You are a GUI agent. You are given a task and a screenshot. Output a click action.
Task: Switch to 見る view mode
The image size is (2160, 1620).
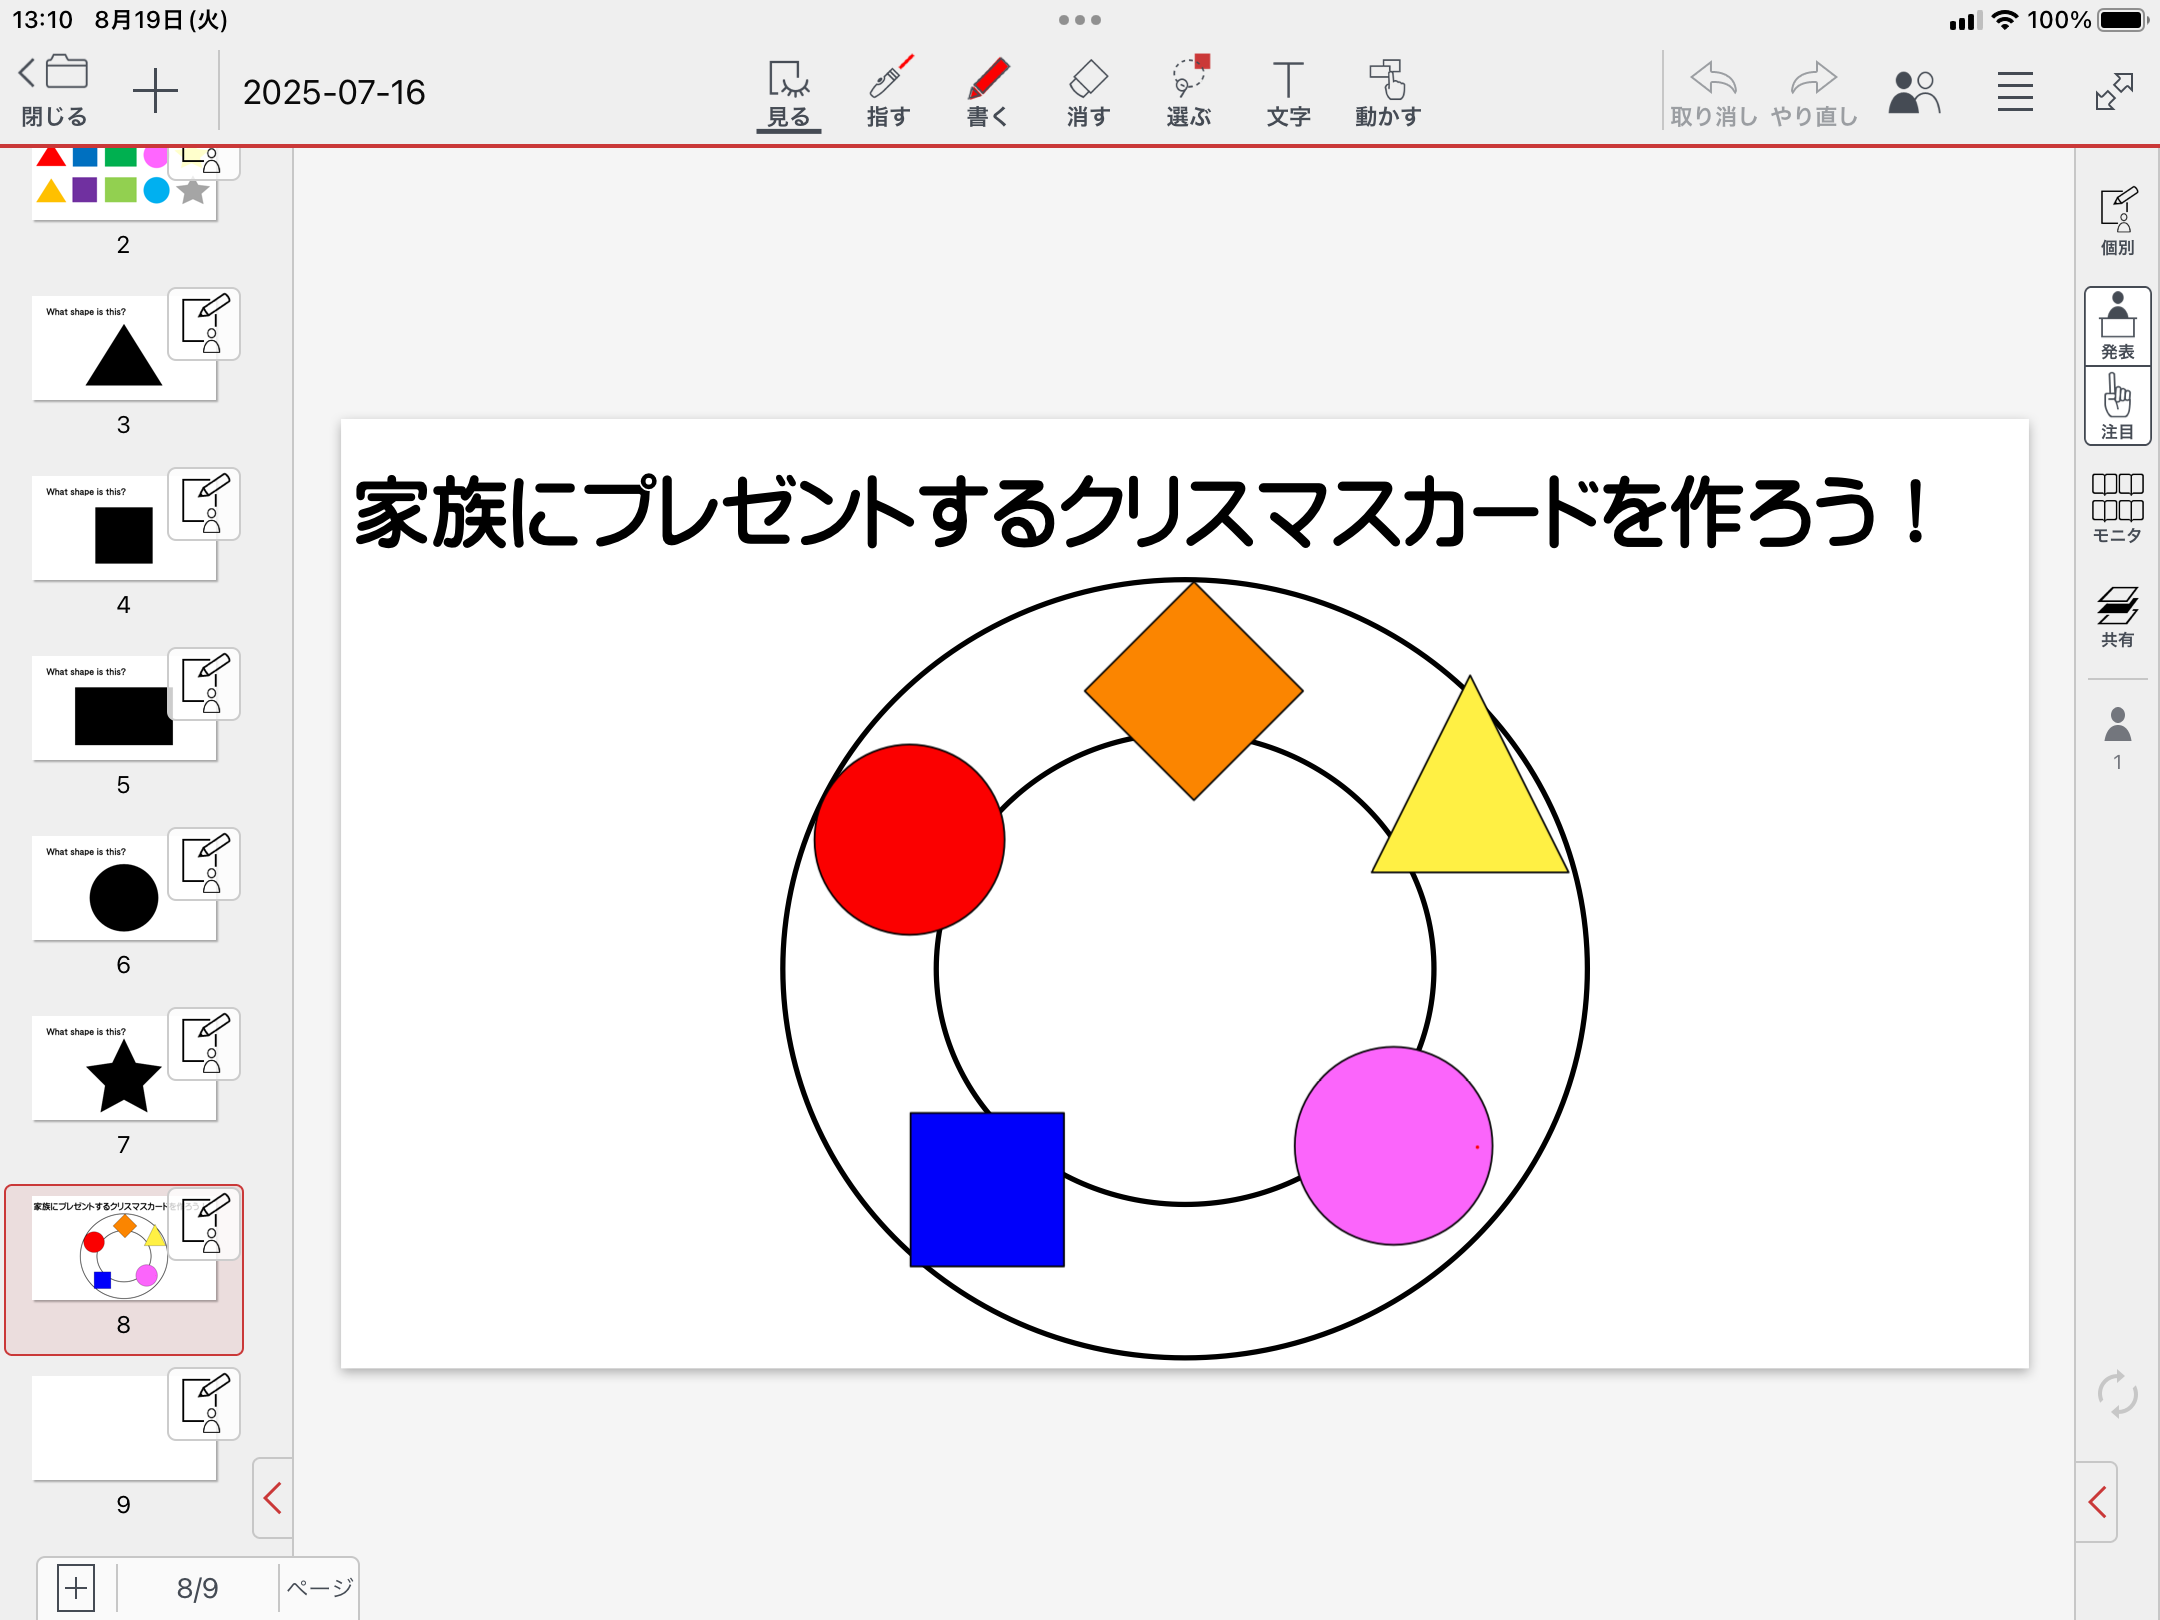click(x=788, y=92)
